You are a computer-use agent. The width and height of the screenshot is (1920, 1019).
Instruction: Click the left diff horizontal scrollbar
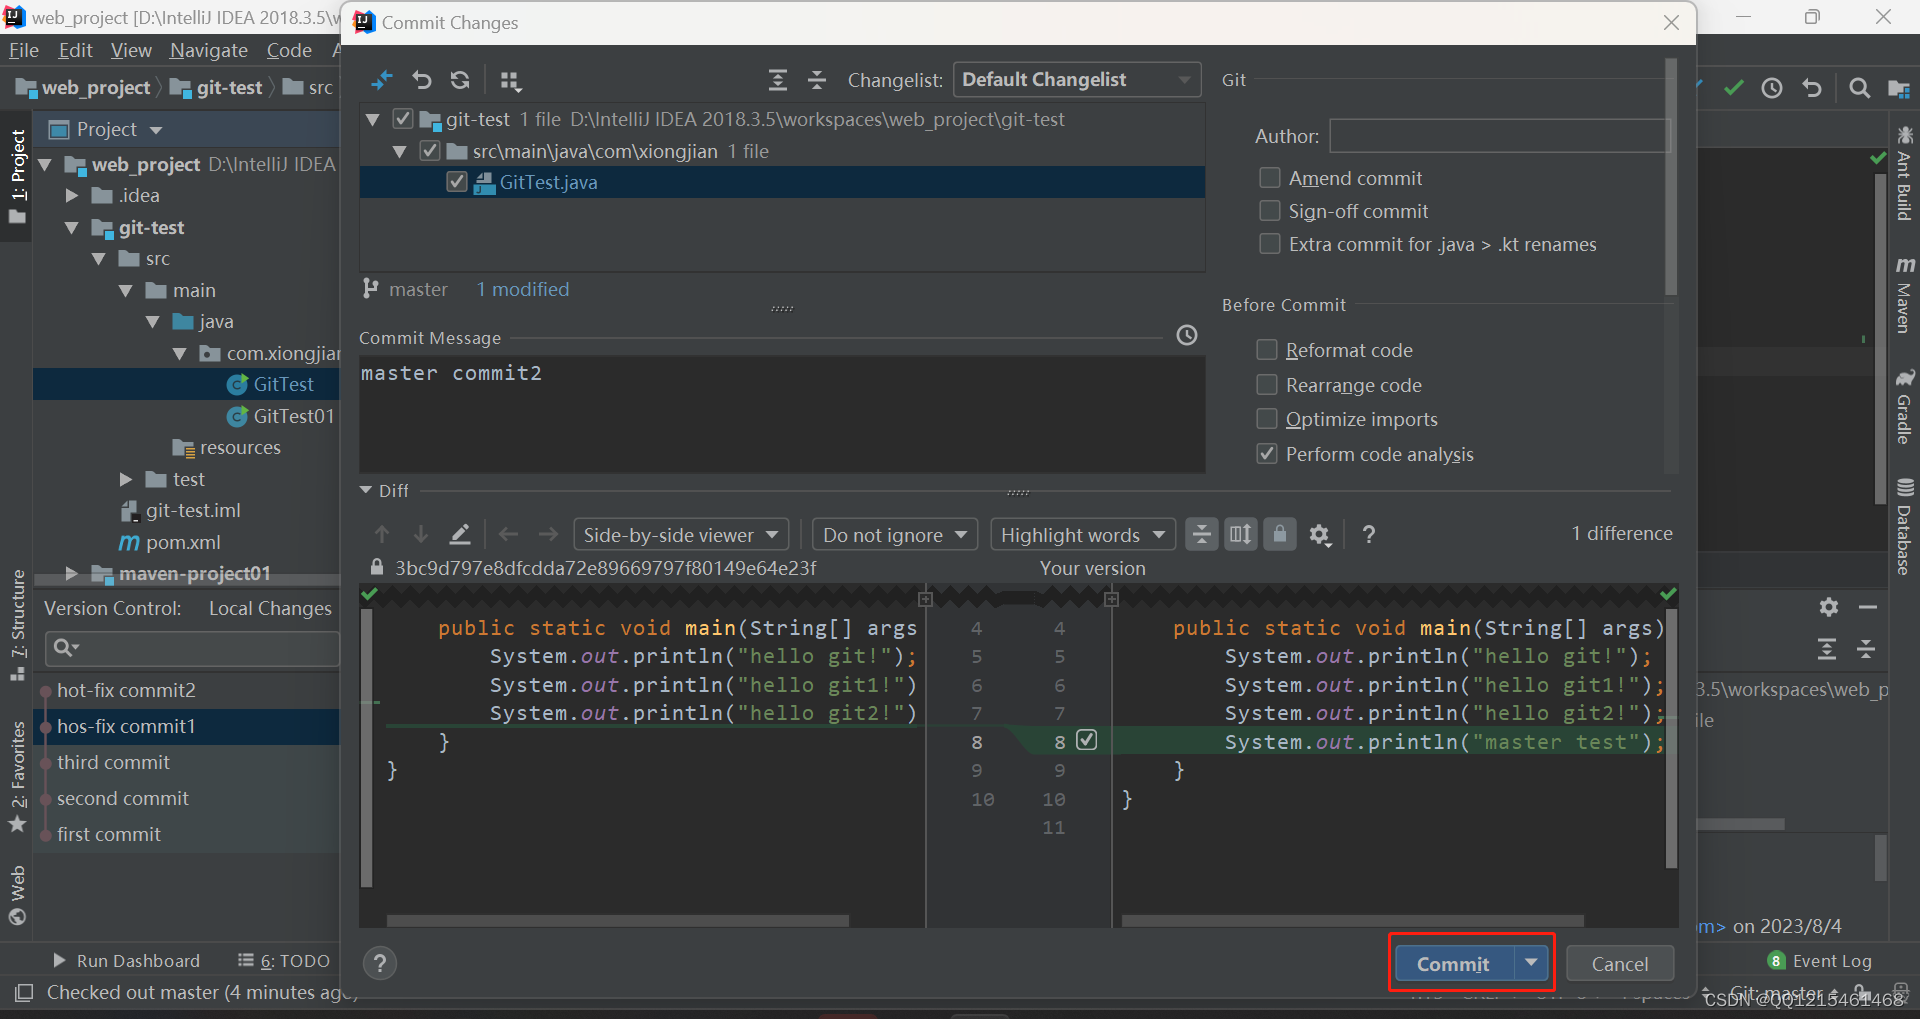[618, 920]
